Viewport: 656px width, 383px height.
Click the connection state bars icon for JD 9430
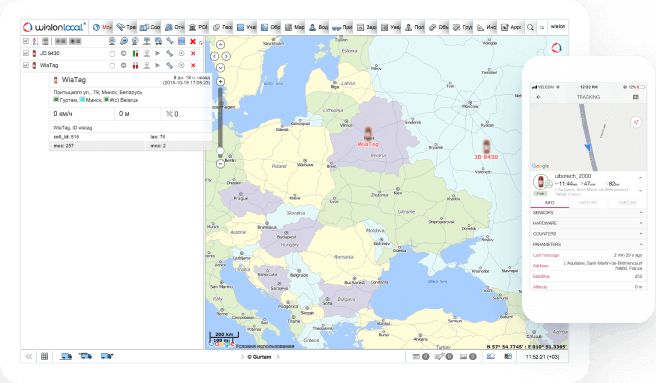135,53
